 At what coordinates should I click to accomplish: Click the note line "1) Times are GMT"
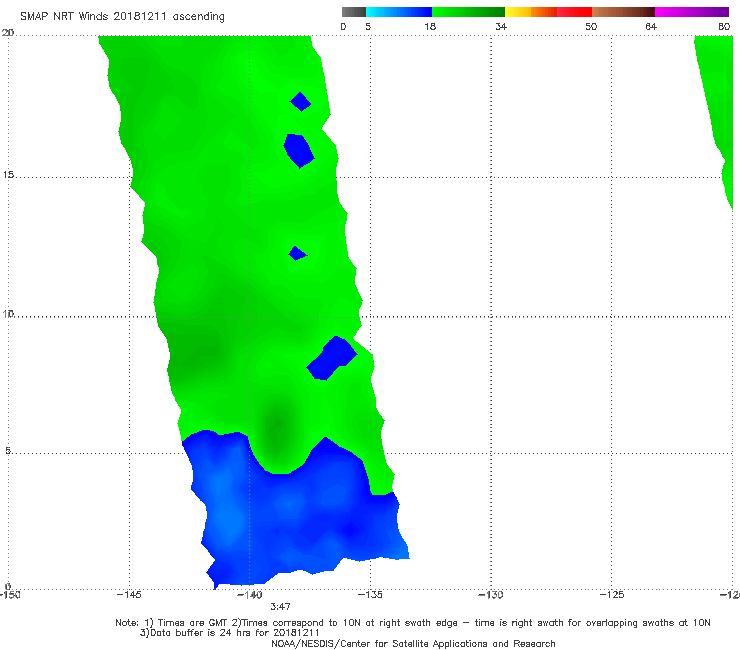[187, 623]
